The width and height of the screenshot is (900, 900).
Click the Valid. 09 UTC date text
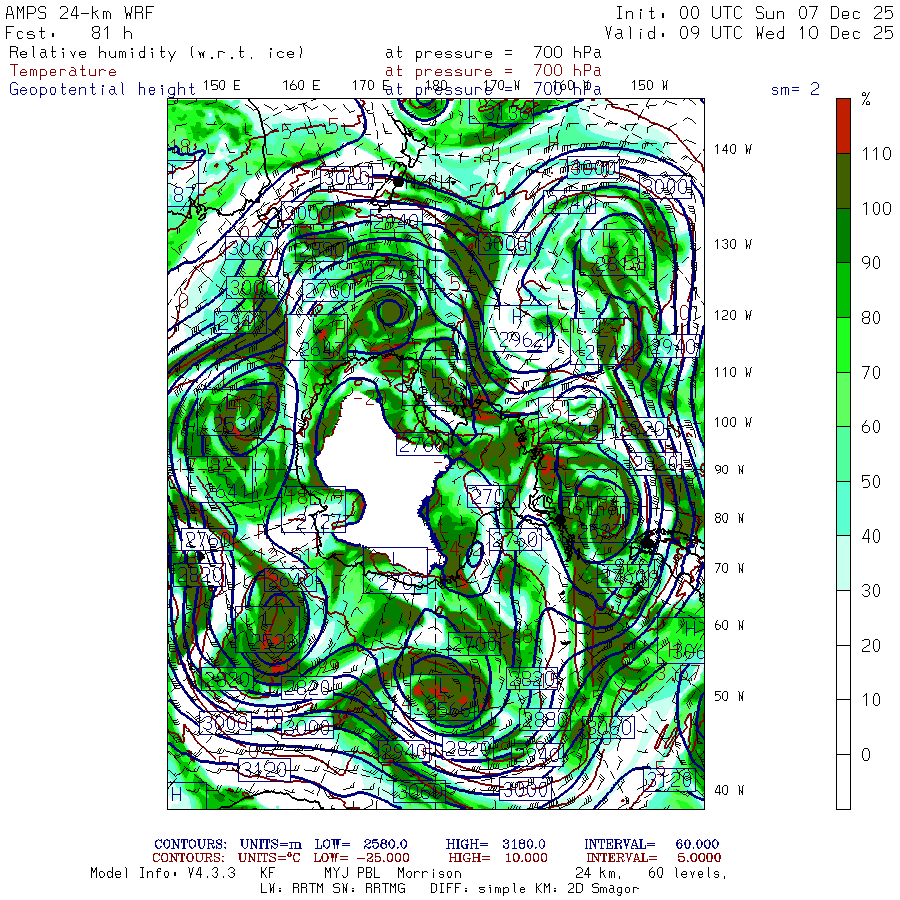pyautogui.click(x=753, y=32)
